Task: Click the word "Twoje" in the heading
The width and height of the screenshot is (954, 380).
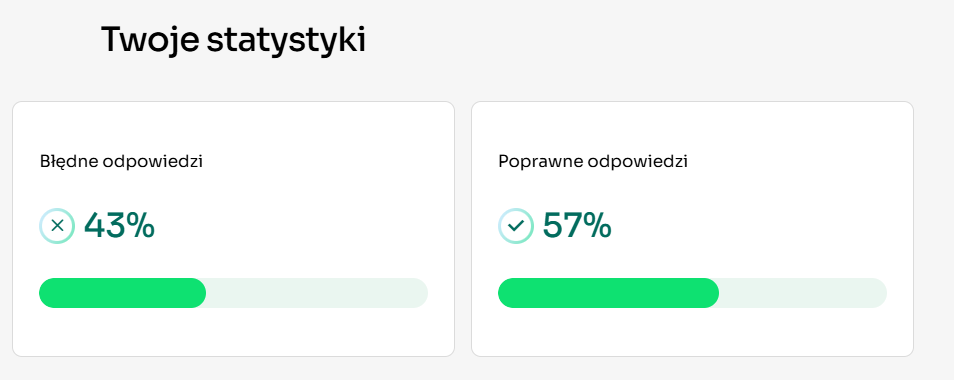Action: coord(150,40)
